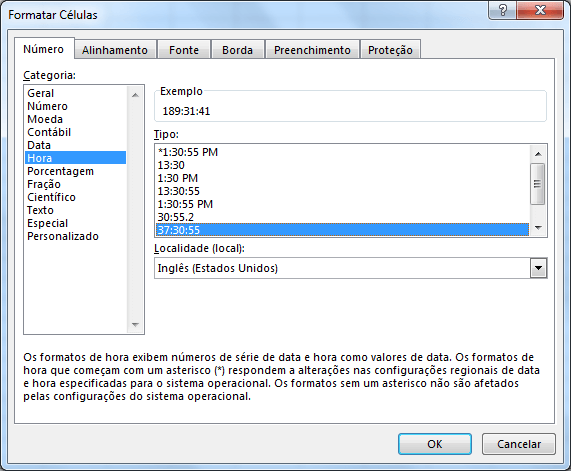Click the help question mark icon
Viewport: 571px width, 471px height.
(x=502, y=10)
